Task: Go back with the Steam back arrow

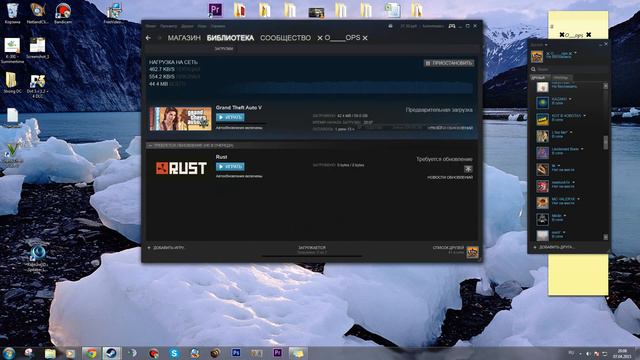Action: (x=148, y=38)
